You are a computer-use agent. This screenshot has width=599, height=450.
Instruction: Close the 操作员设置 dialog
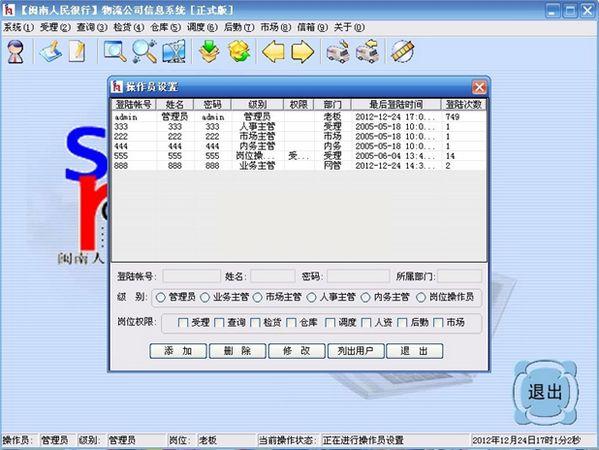click(479, 87)
